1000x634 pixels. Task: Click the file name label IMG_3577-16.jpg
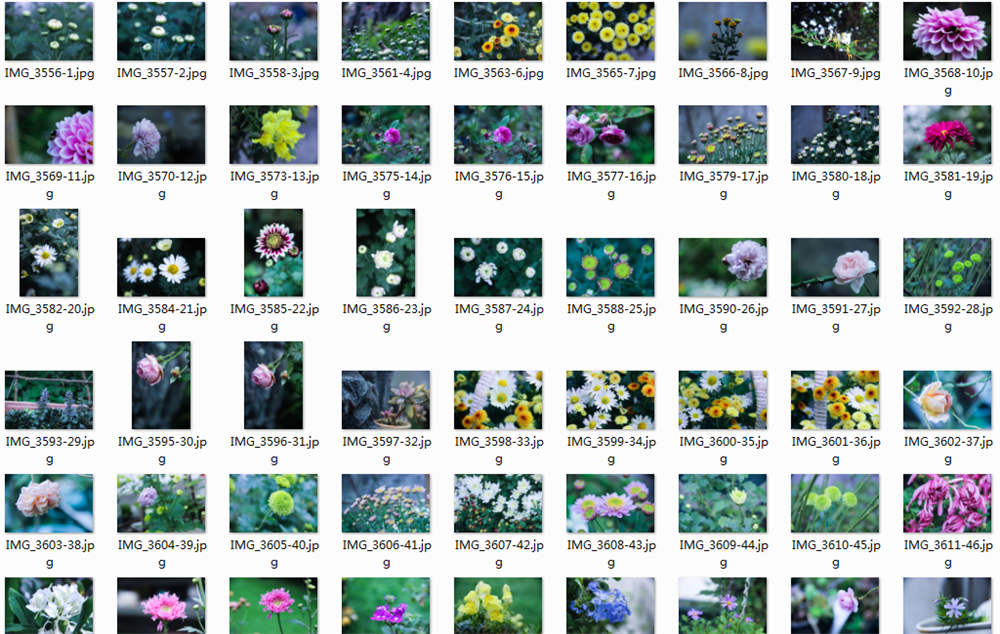click(611, 184)
